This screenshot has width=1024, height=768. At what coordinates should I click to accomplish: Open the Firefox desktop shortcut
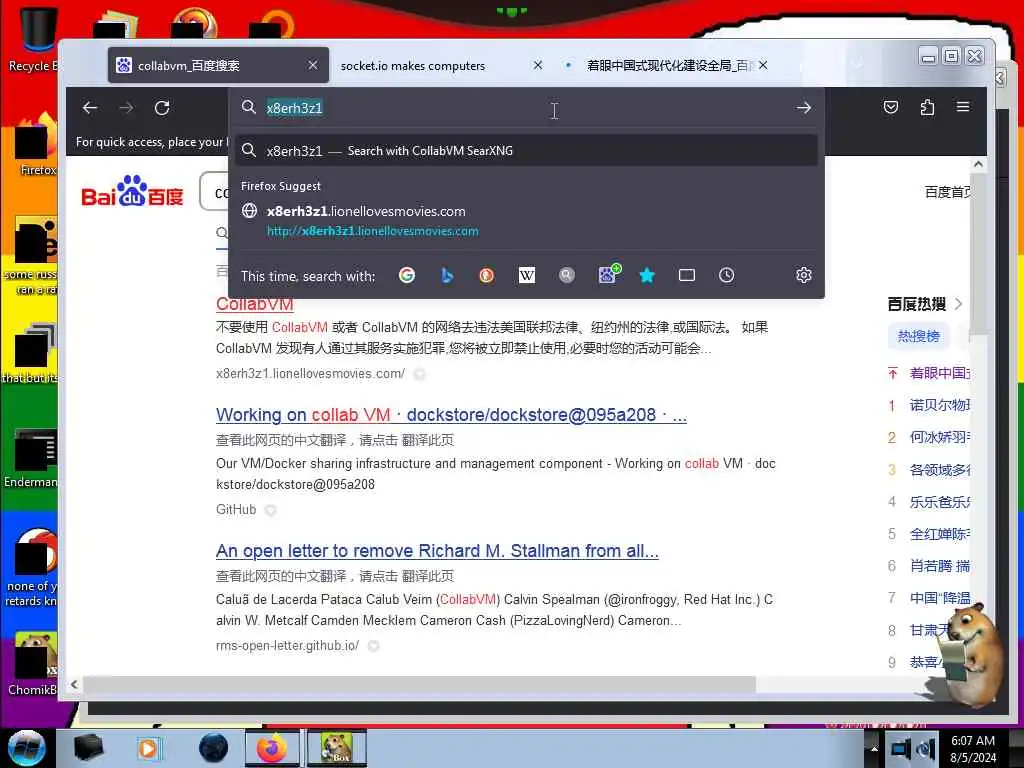36,145
